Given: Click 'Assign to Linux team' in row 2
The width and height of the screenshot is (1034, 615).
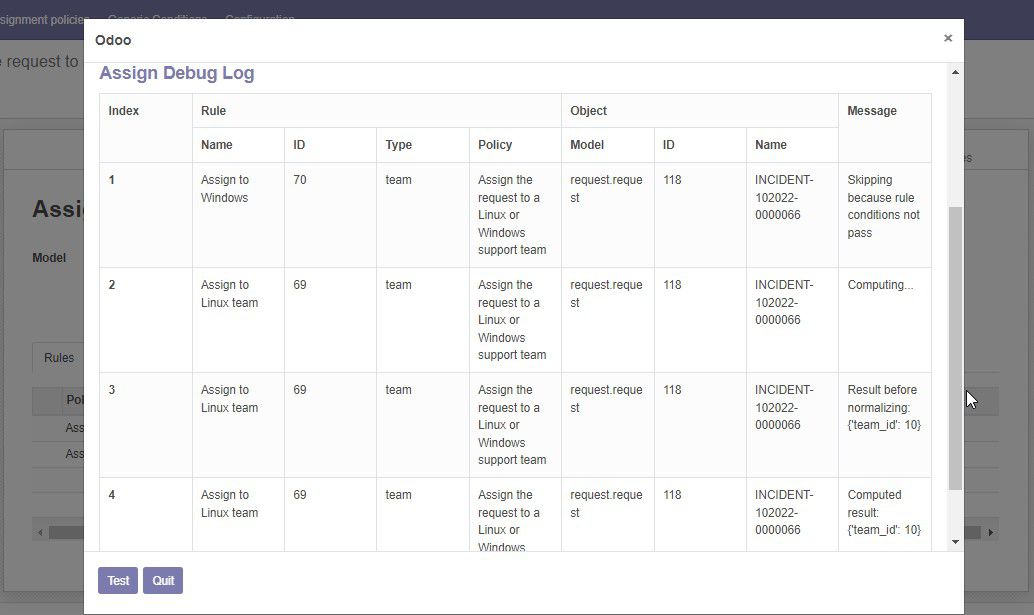Looking at the screenshot, I should [x=229, y=293].
